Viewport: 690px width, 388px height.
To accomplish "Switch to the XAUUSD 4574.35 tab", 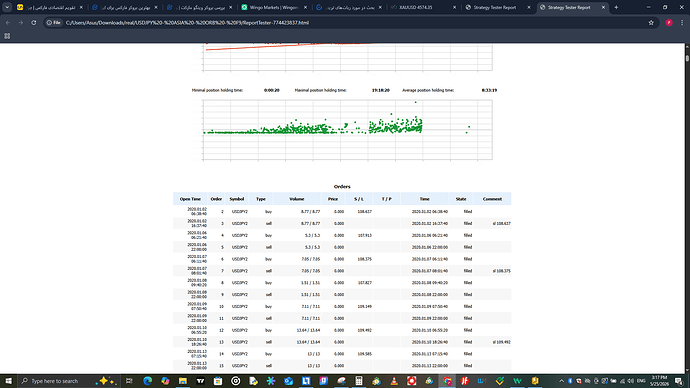I will tap(425, 7).
